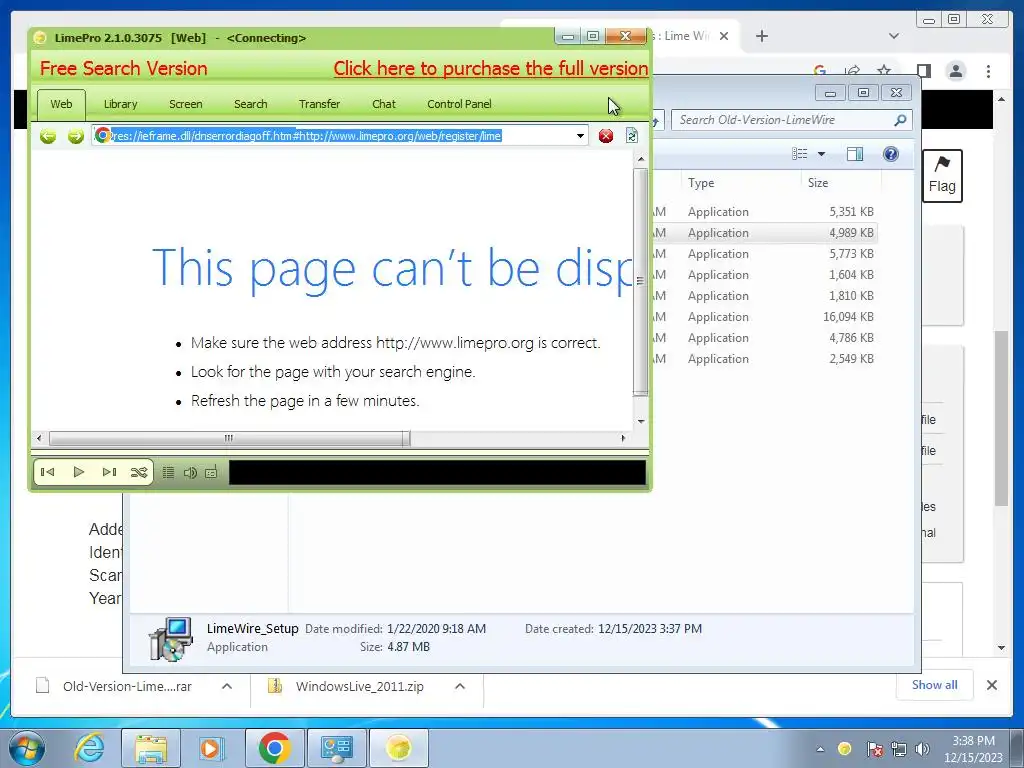Click Show all downloads
The image size is (1024, 768).
click(x=935, y=685)
